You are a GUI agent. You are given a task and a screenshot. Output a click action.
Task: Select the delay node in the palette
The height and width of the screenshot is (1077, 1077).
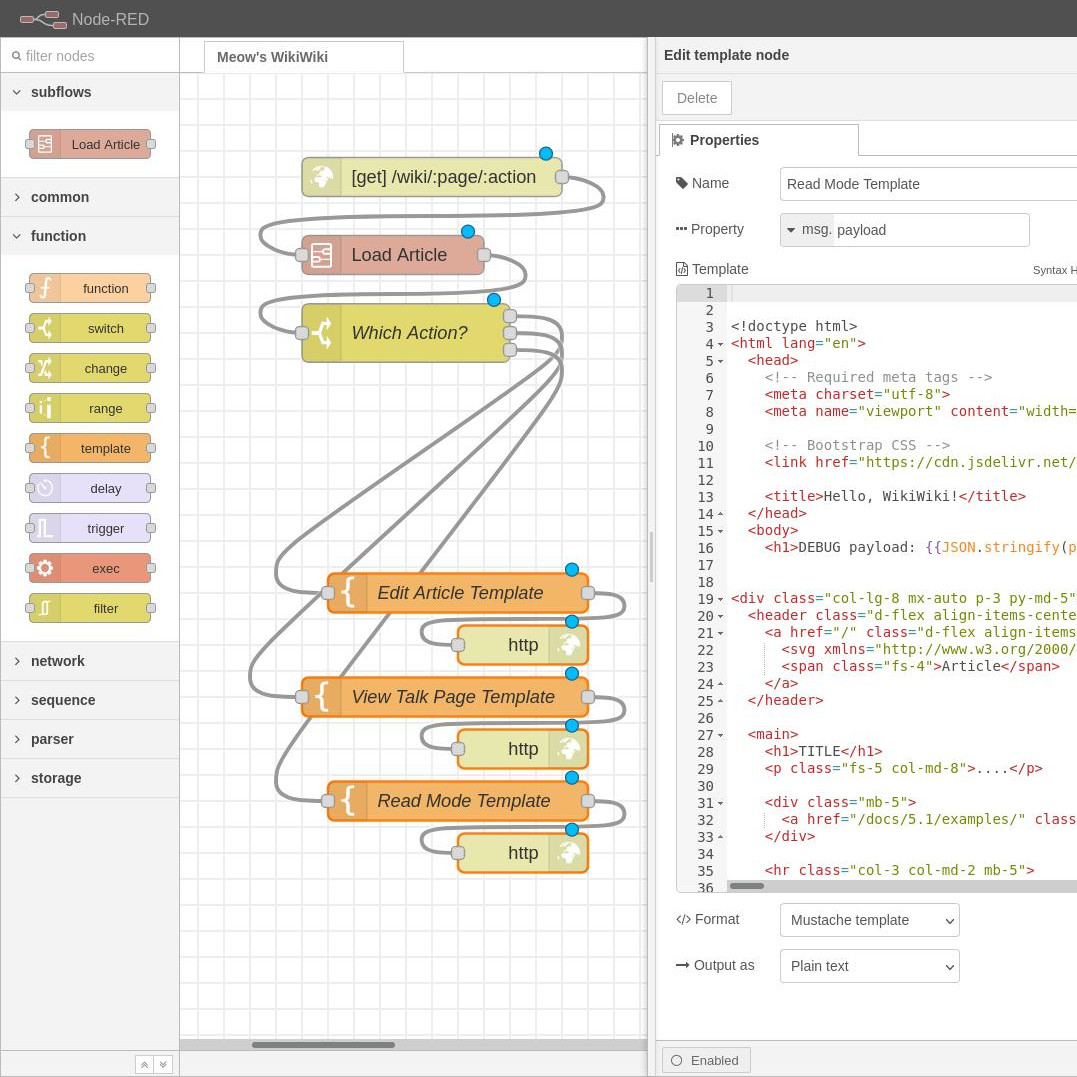pyautogui.click(x=90, y=488)
